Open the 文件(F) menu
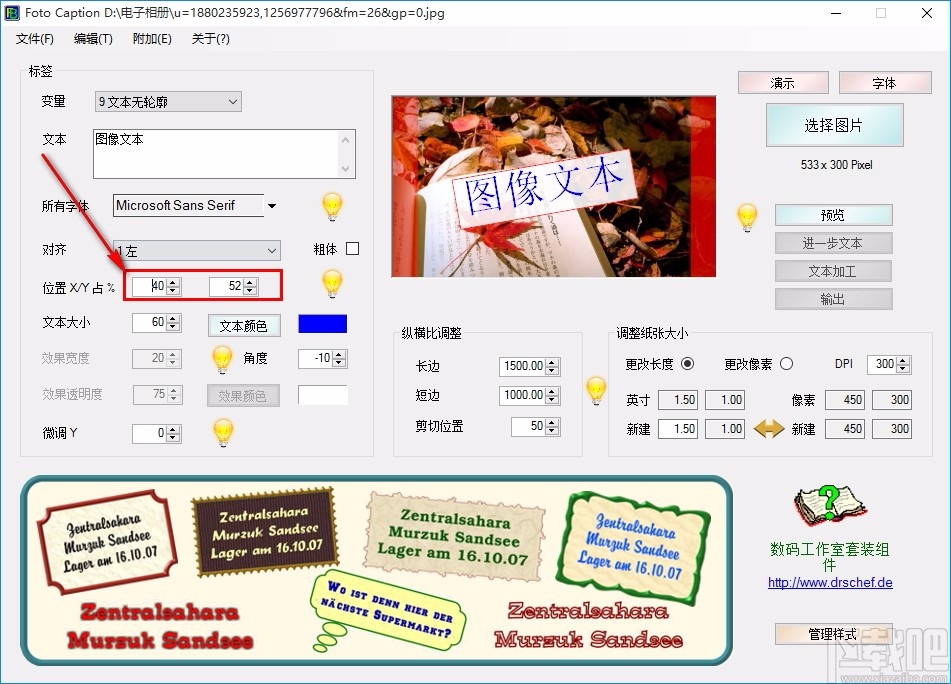951x684 pixels. click(35, 39)
